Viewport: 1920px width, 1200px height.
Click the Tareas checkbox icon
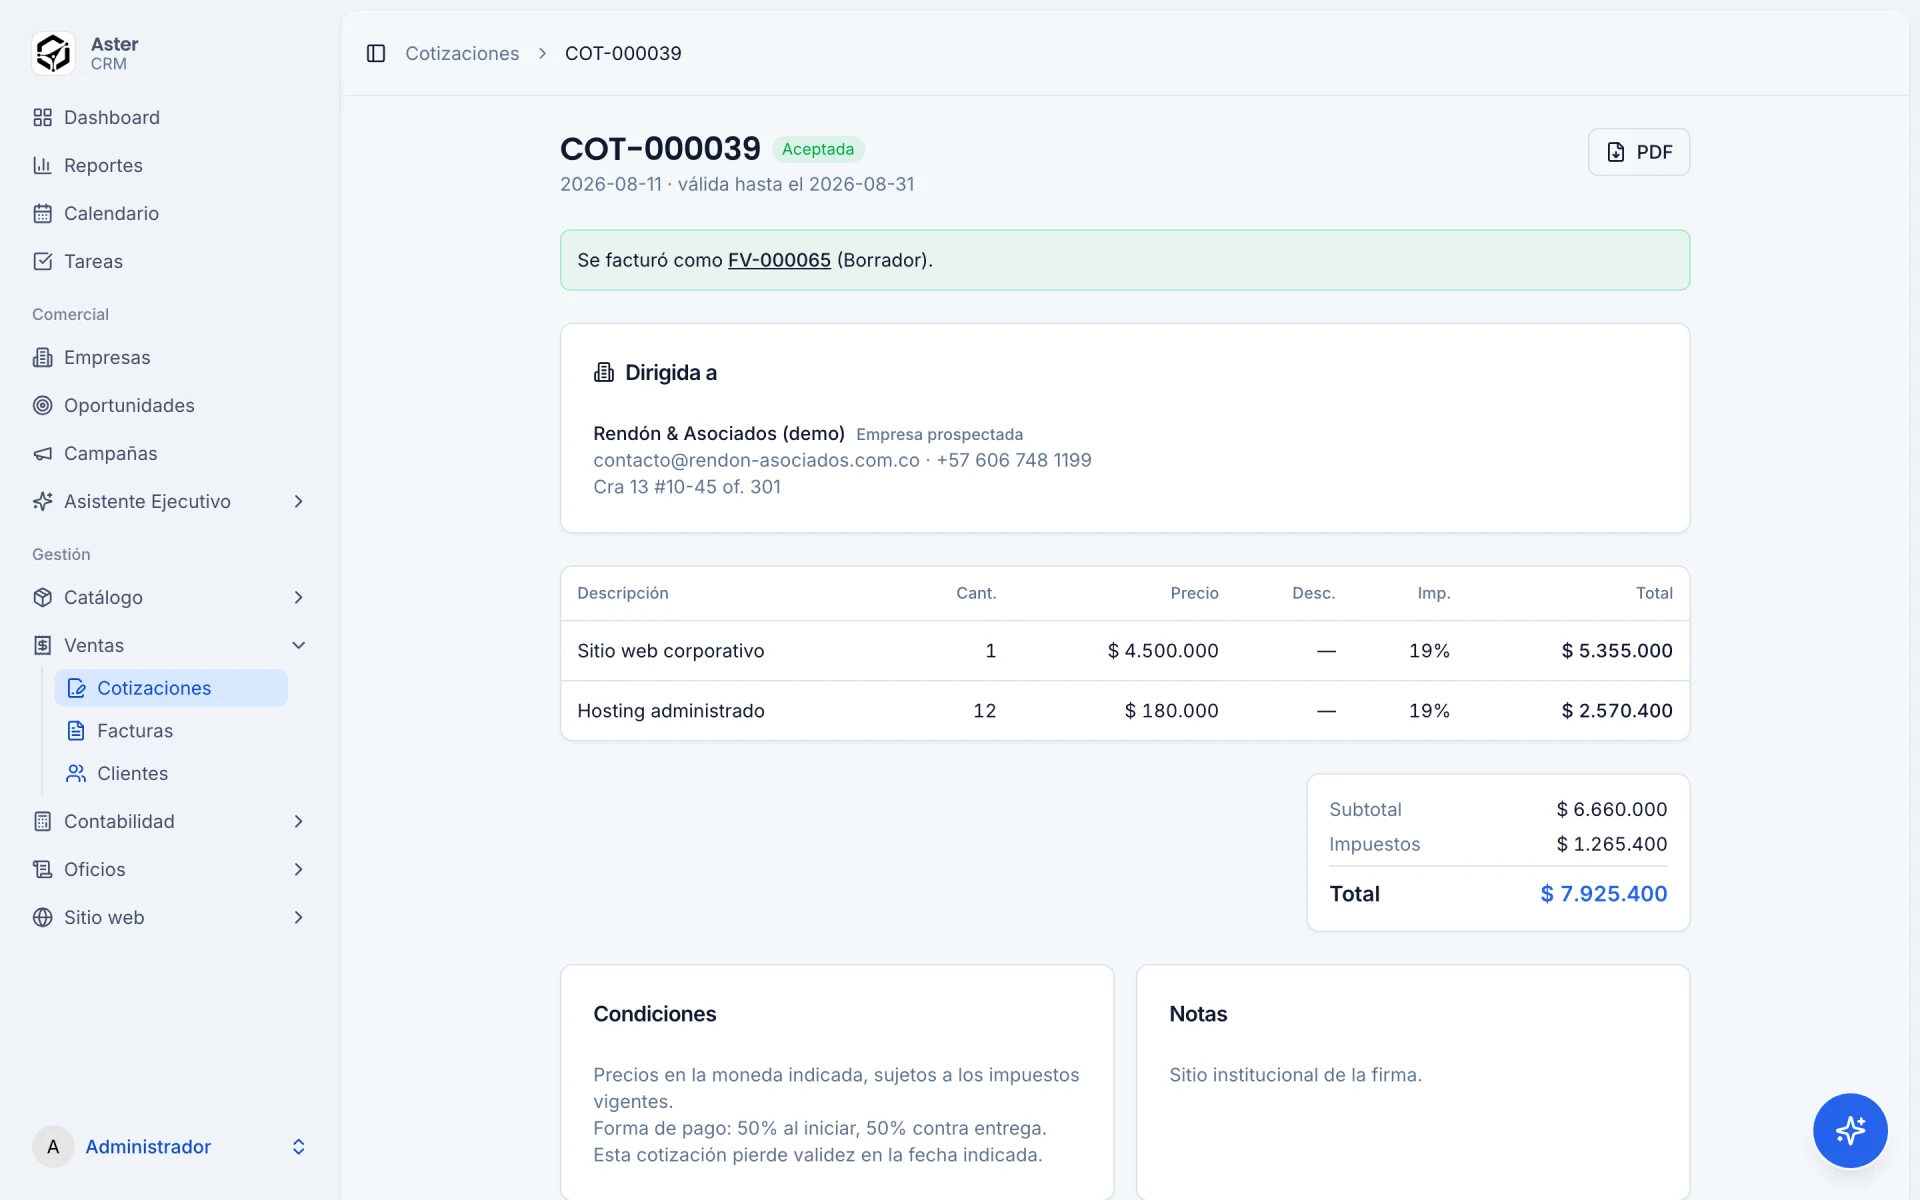pyautogui.click(x=42, y=261)
